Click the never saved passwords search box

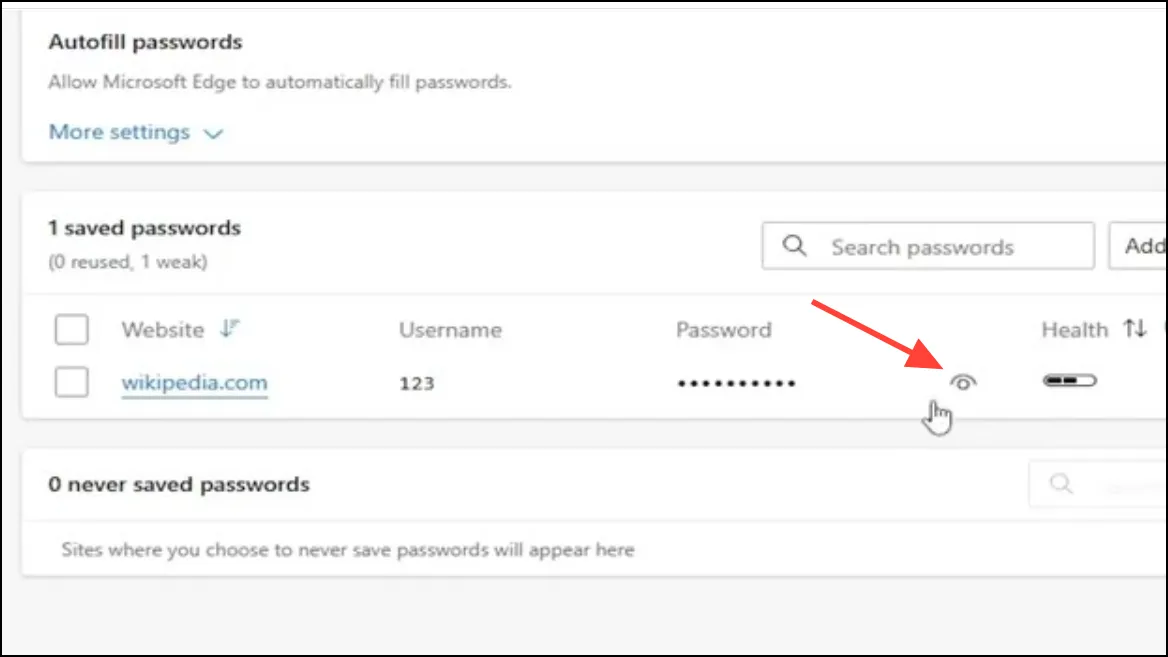1098,484
